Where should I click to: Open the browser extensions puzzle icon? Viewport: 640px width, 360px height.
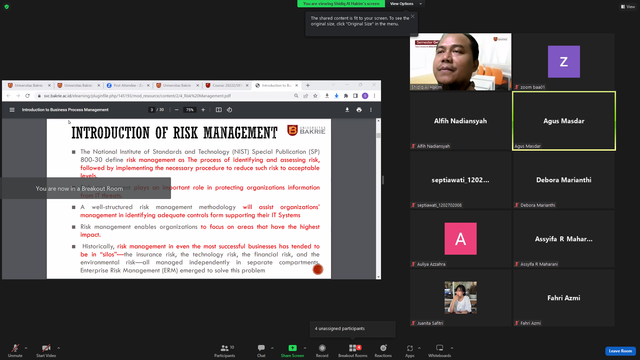click(346, 96)
